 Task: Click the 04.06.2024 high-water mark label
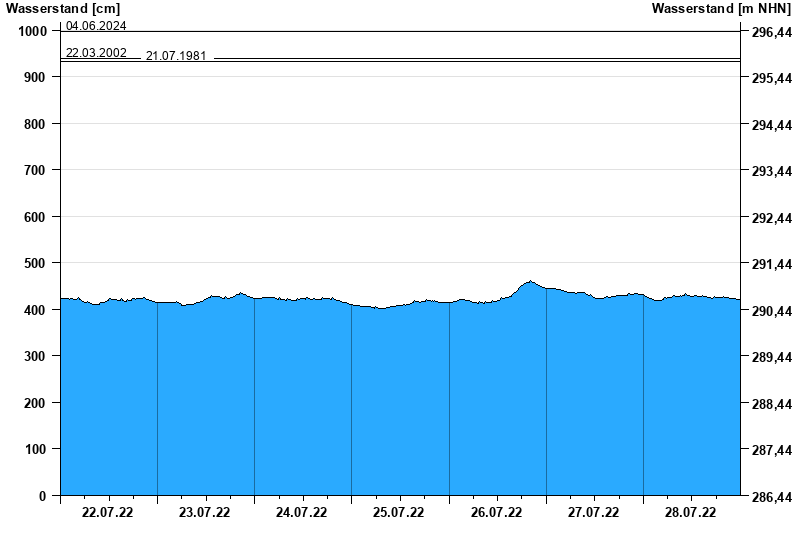(96, 26)
